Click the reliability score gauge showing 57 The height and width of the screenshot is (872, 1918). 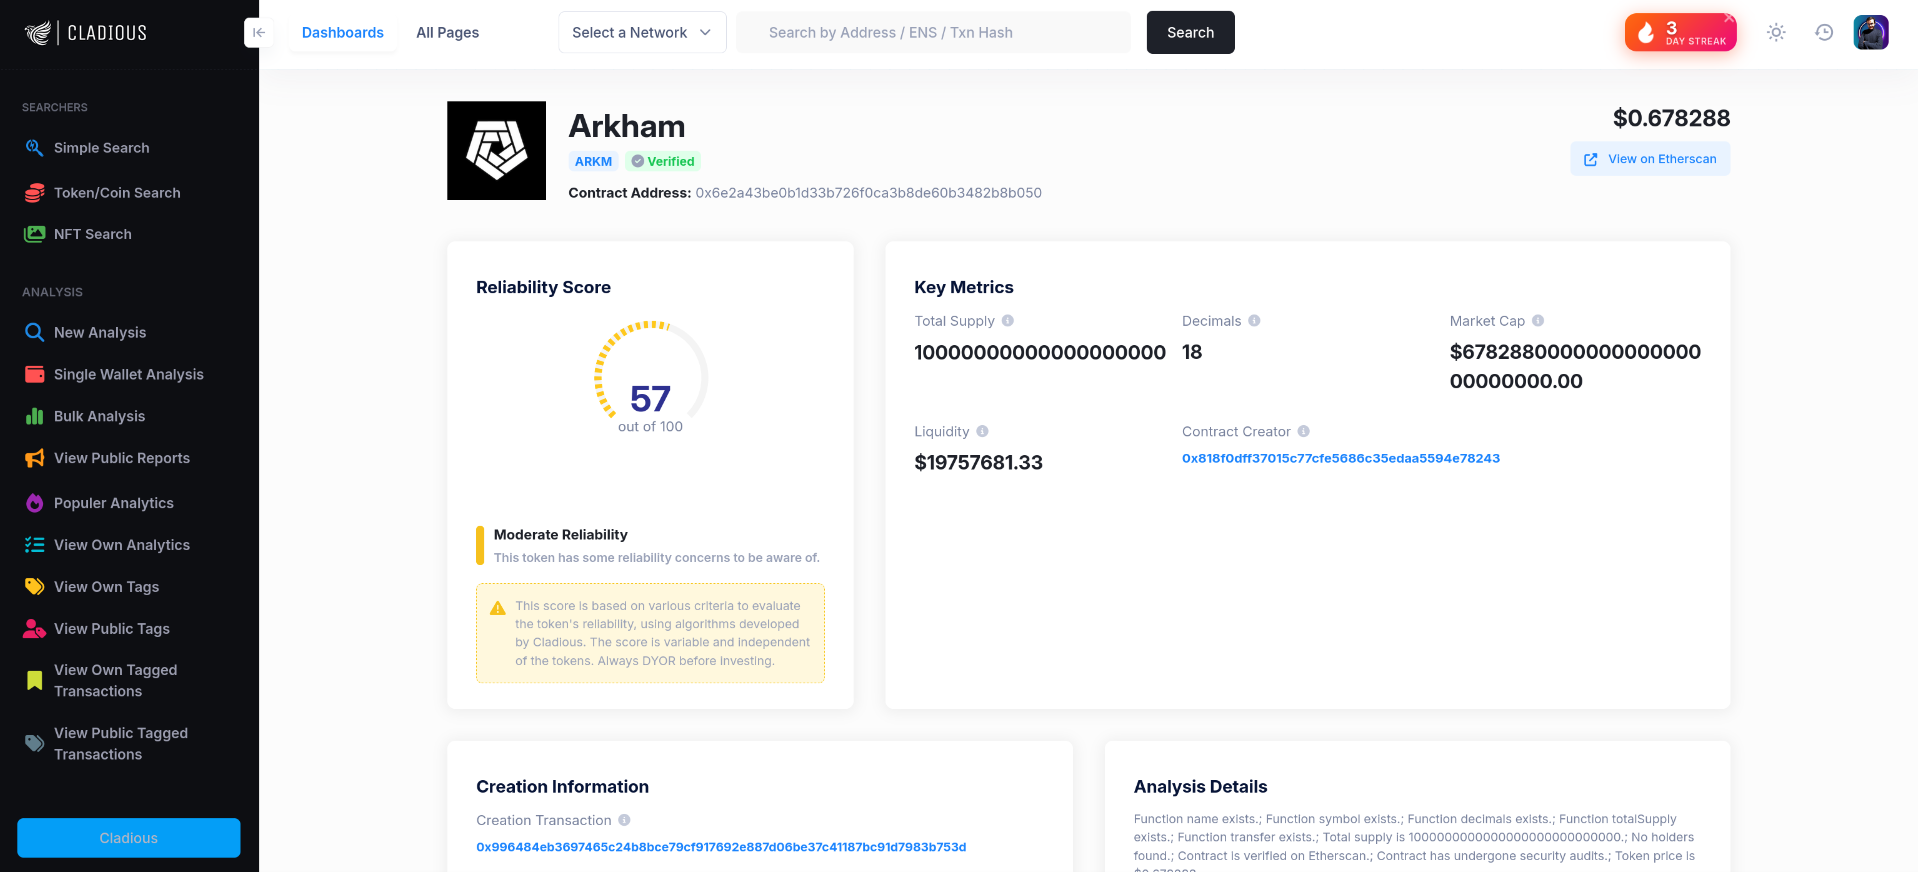click(651, 378)
